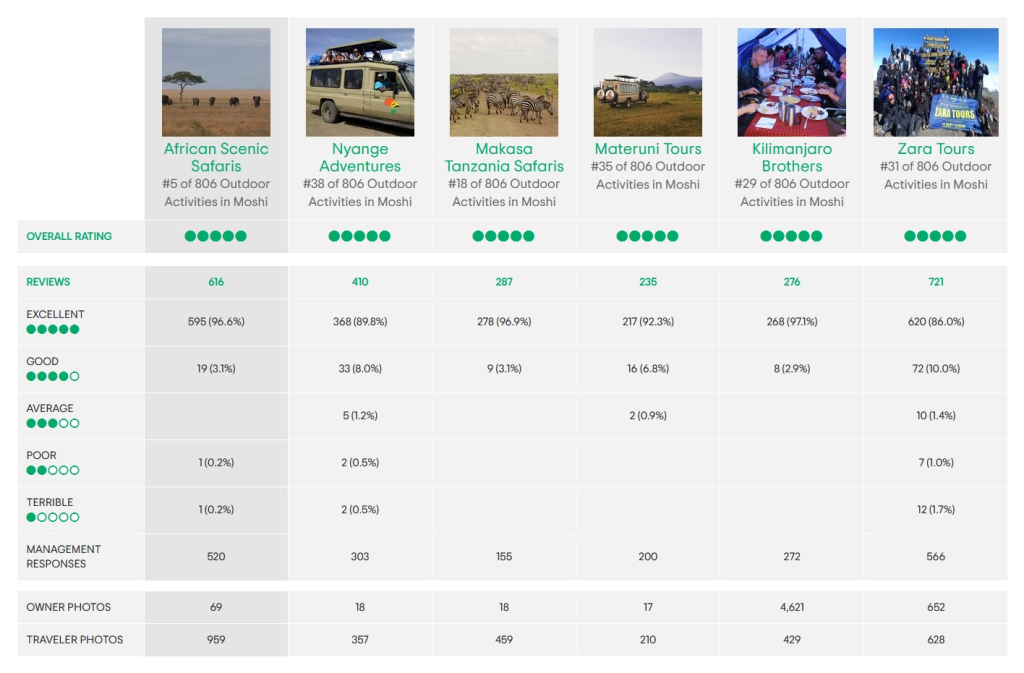Click Makasa Tanzania Safaris overall rating bubbles

[504, 236]
